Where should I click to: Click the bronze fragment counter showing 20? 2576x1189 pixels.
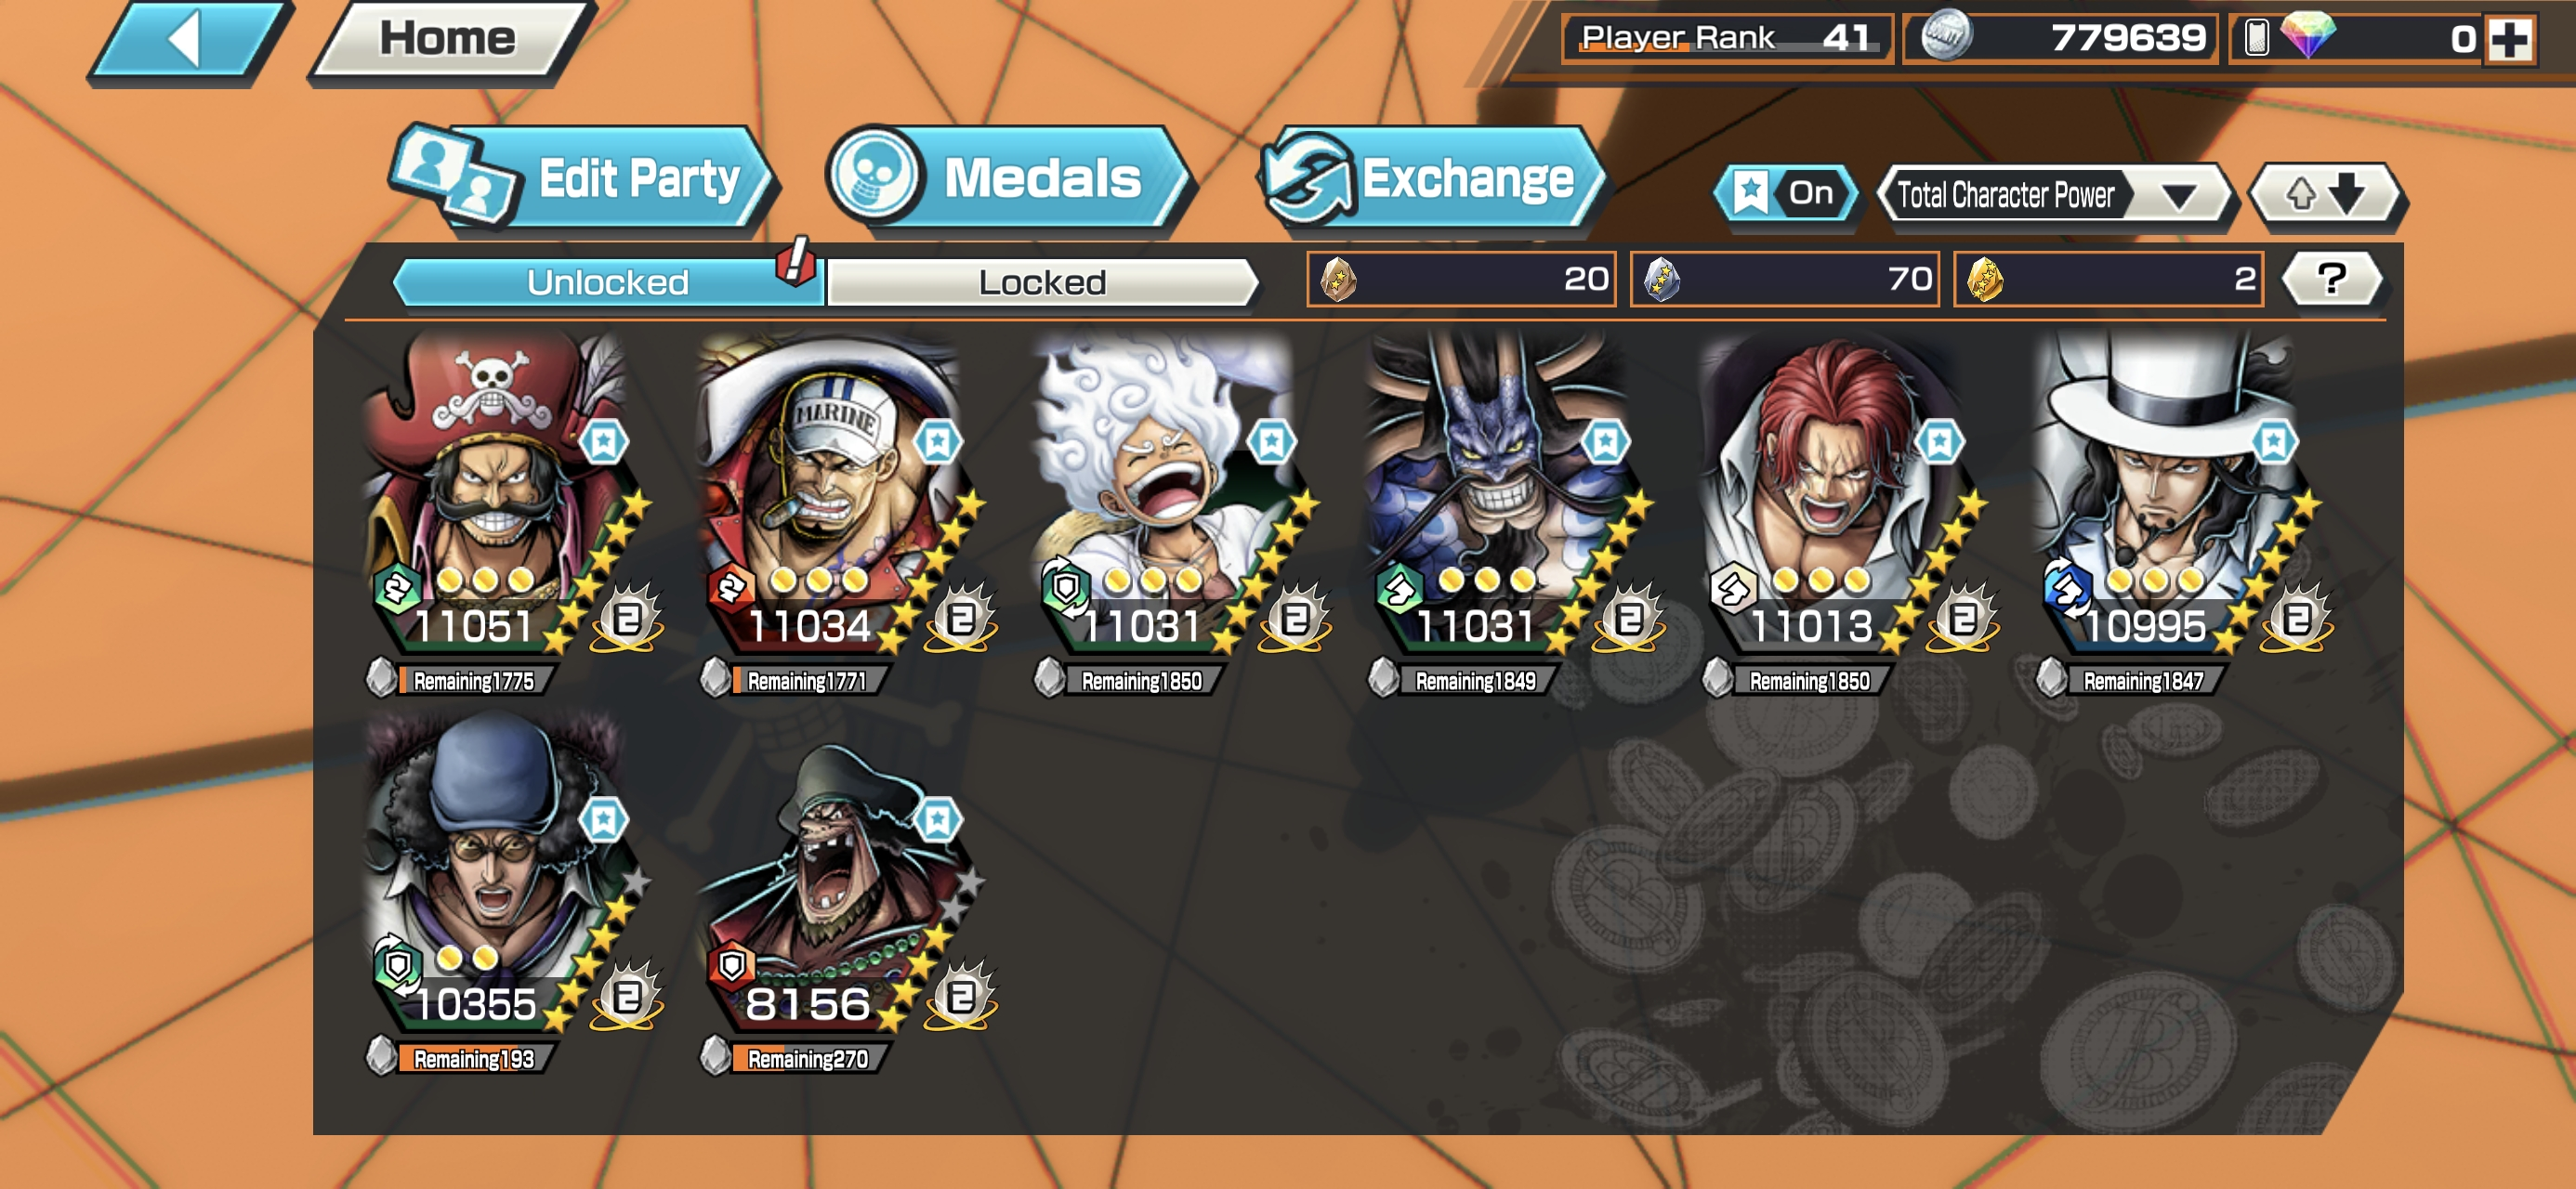pyautogui.click(x=1461, y=279)
